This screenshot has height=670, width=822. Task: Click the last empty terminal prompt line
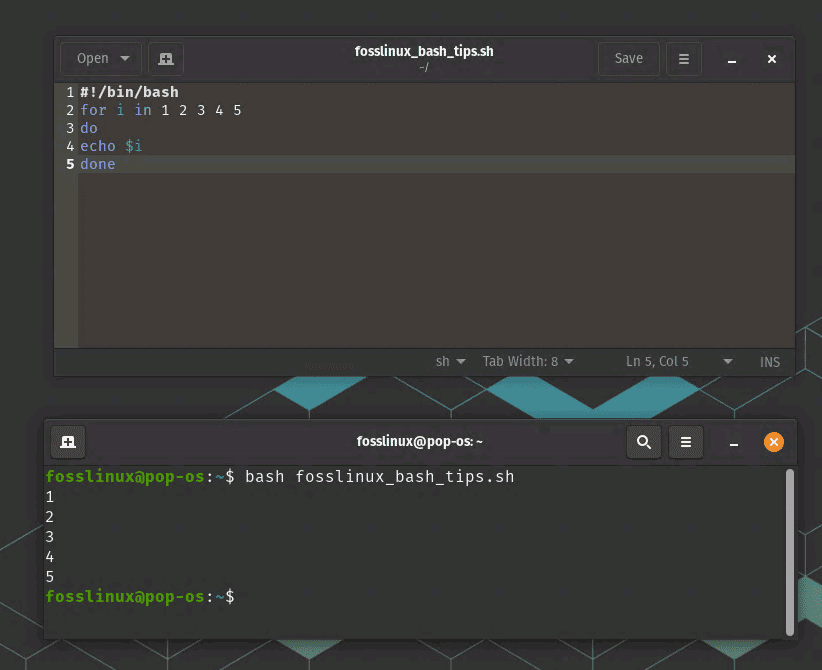coord(140,597)
